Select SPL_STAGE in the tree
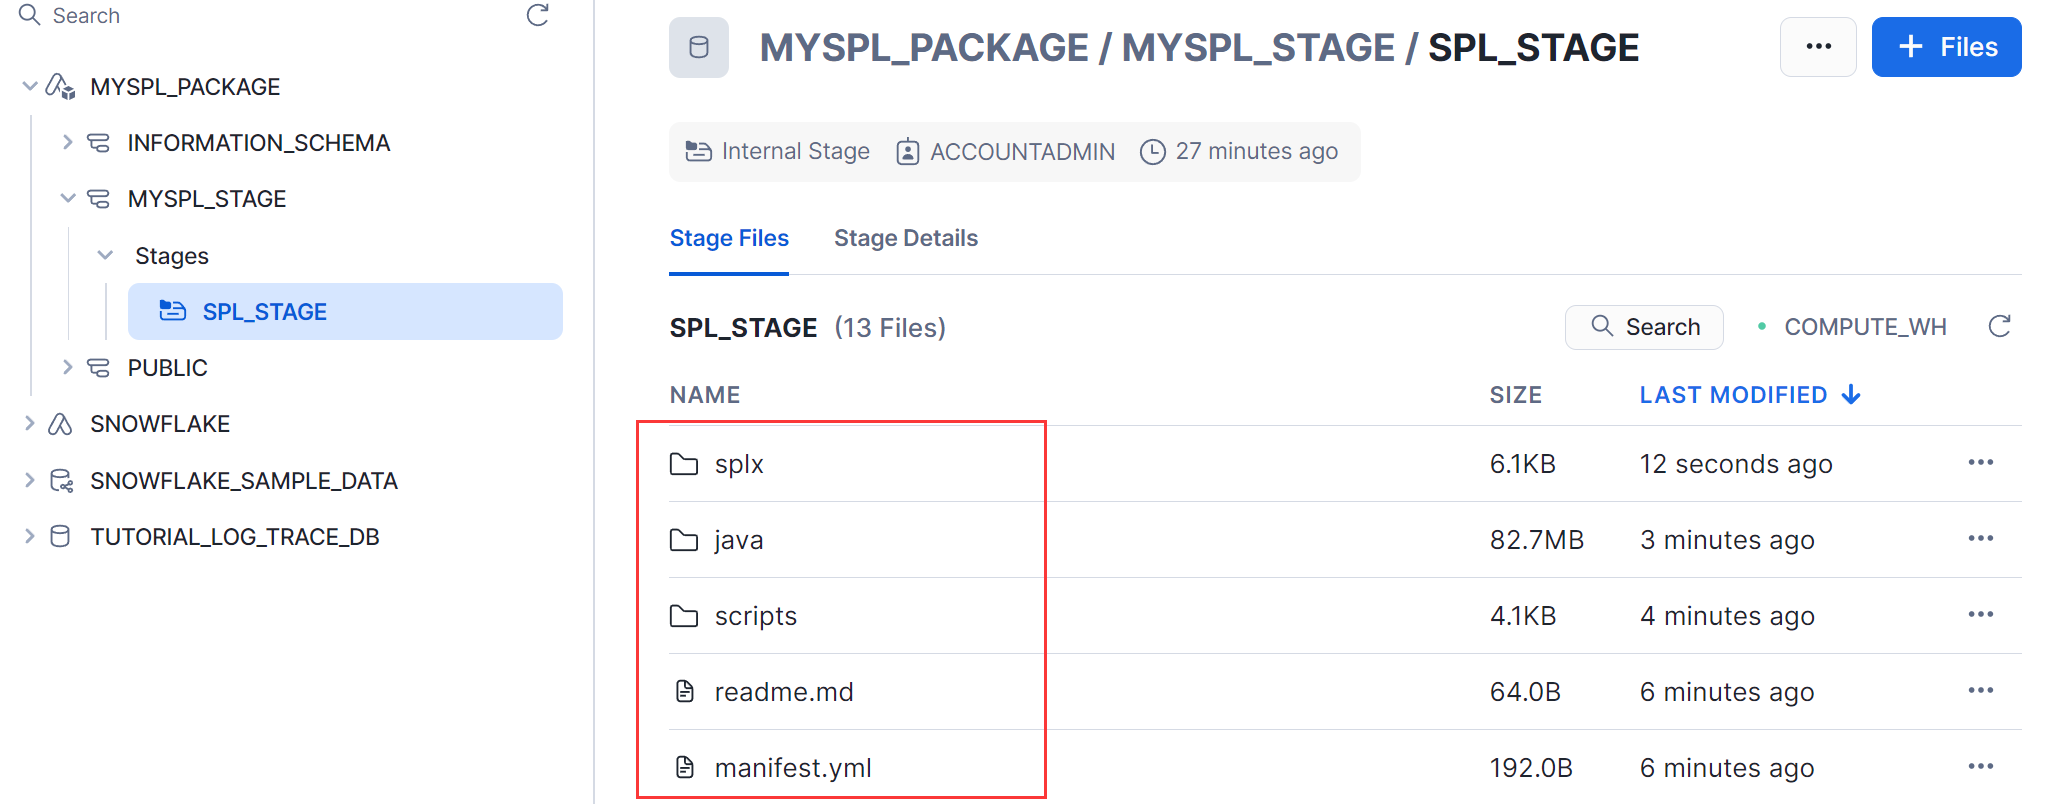 (264, 312)
